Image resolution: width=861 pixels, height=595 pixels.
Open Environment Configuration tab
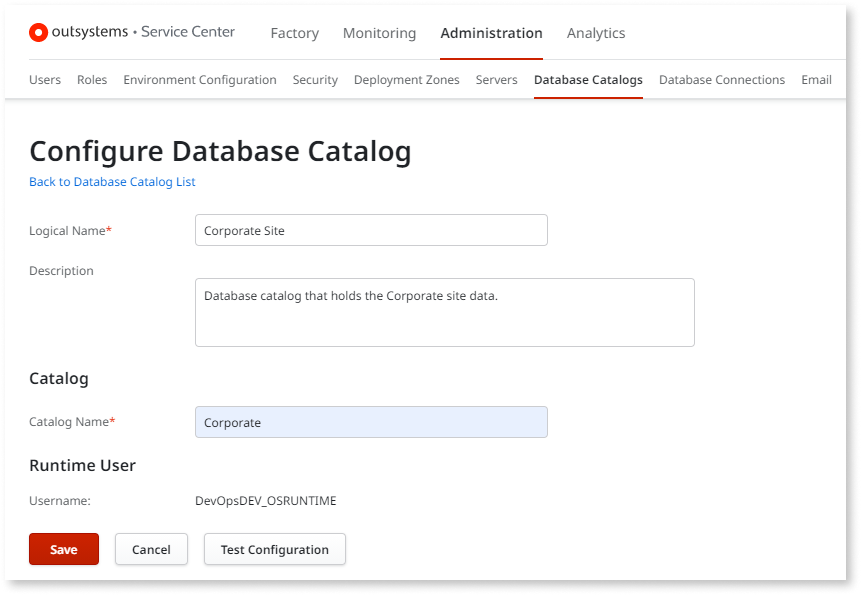[x=200, y=80]
